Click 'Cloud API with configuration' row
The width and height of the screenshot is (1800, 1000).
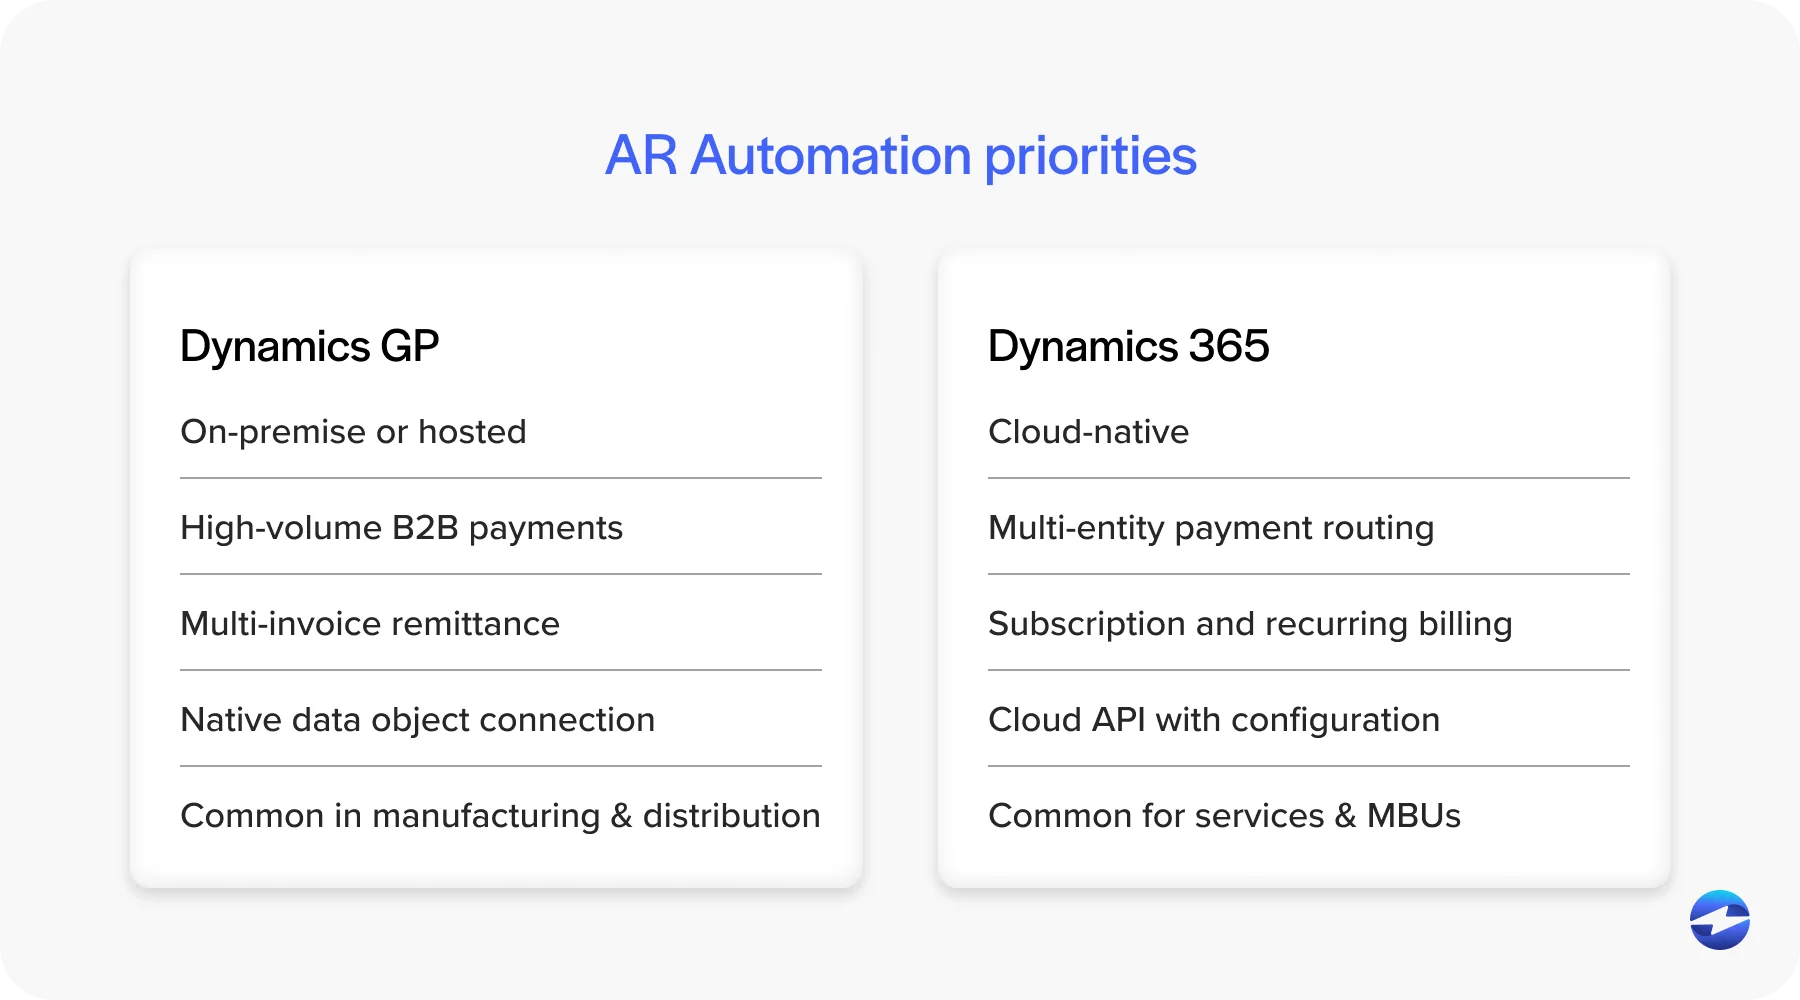[1309, 719]
